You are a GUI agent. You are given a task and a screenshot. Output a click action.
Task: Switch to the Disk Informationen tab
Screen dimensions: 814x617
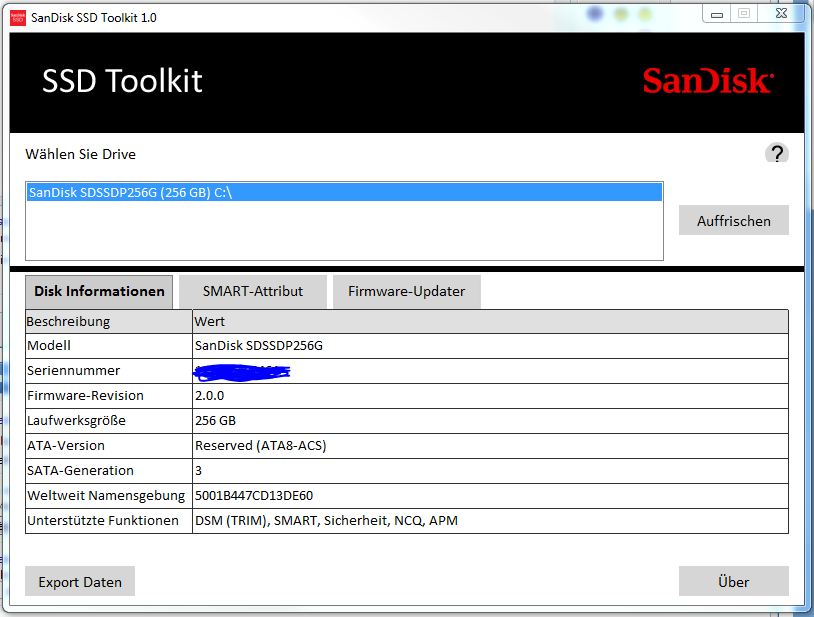pyautogui.click(x=99, y=291)
